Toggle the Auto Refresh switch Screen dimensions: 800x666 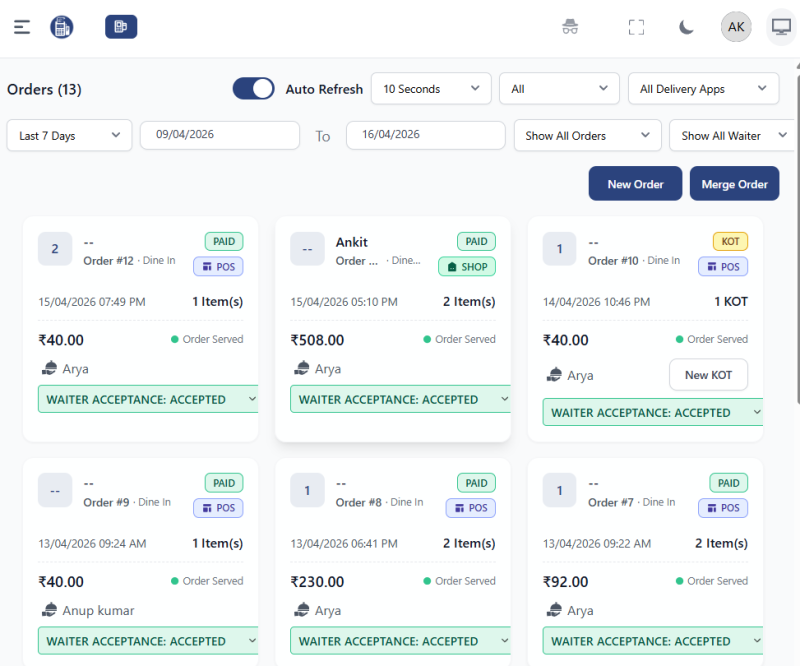pos(254,89)
